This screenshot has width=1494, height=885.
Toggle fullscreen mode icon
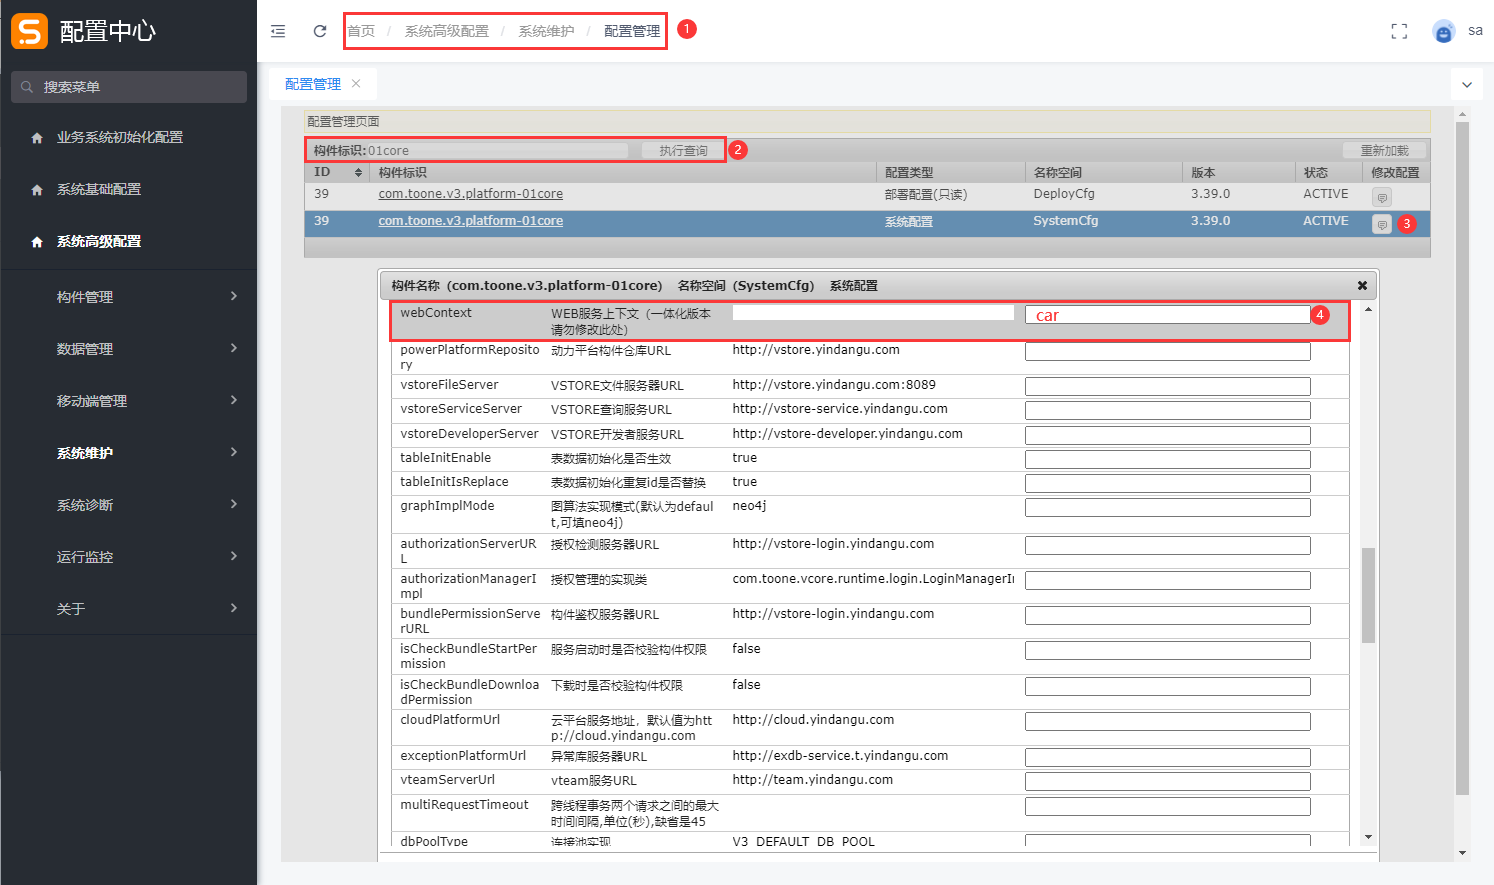(1399, 31)
